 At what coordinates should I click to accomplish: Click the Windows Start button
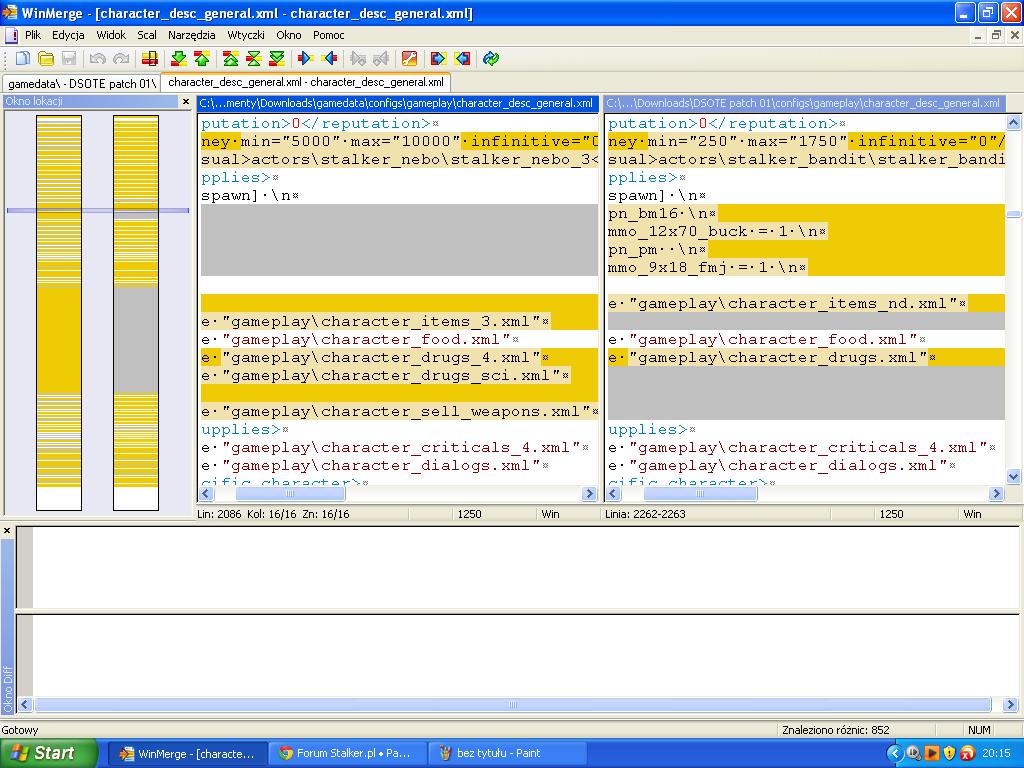coord(48,753)
